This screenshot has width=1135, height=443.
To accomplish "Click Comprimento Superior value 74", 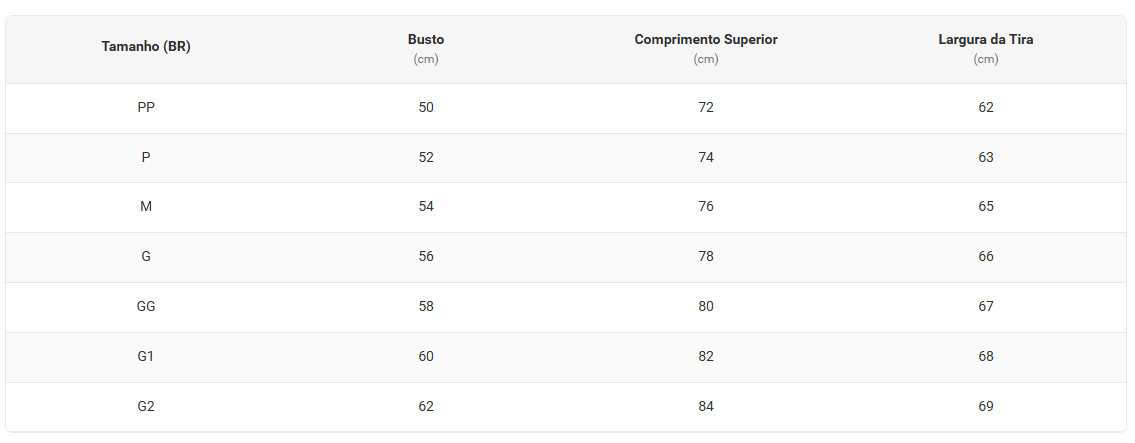I will 706,157.
